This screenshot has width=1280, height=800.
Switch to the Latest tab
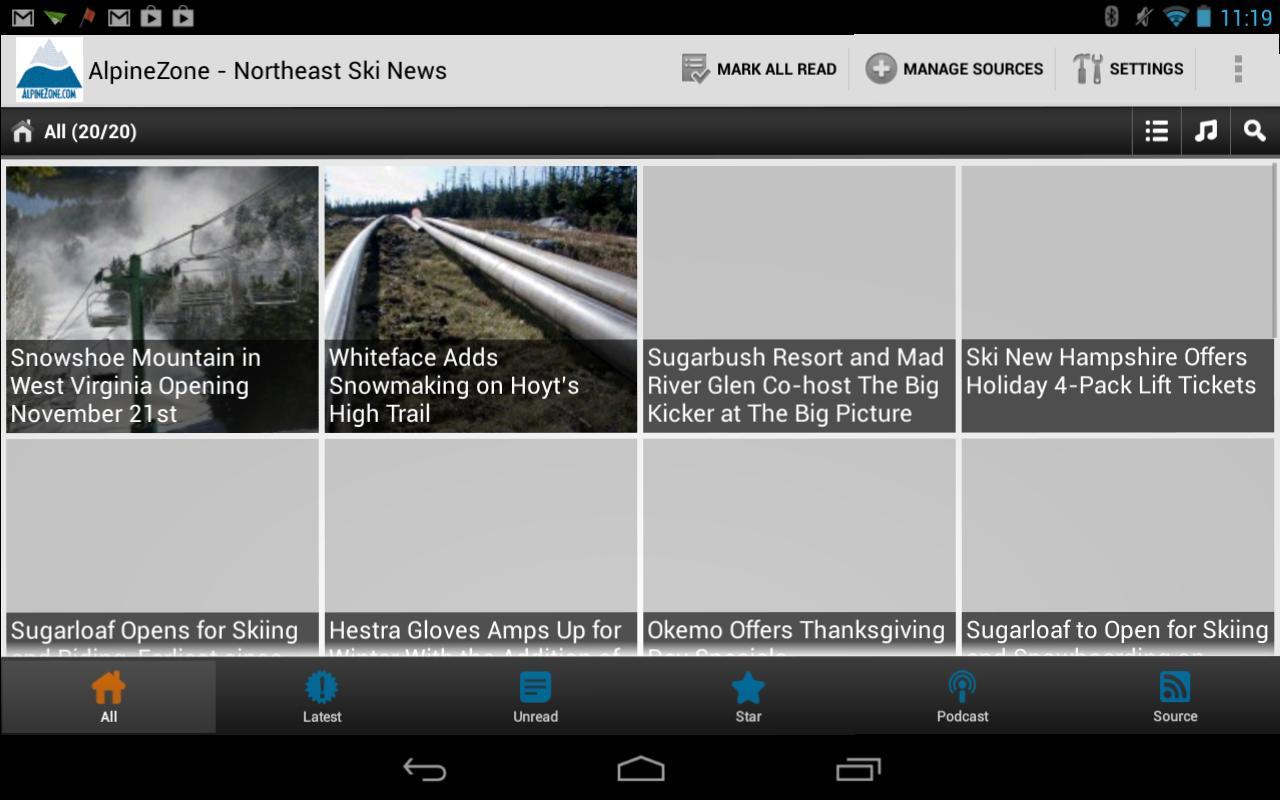click(321, 695)
